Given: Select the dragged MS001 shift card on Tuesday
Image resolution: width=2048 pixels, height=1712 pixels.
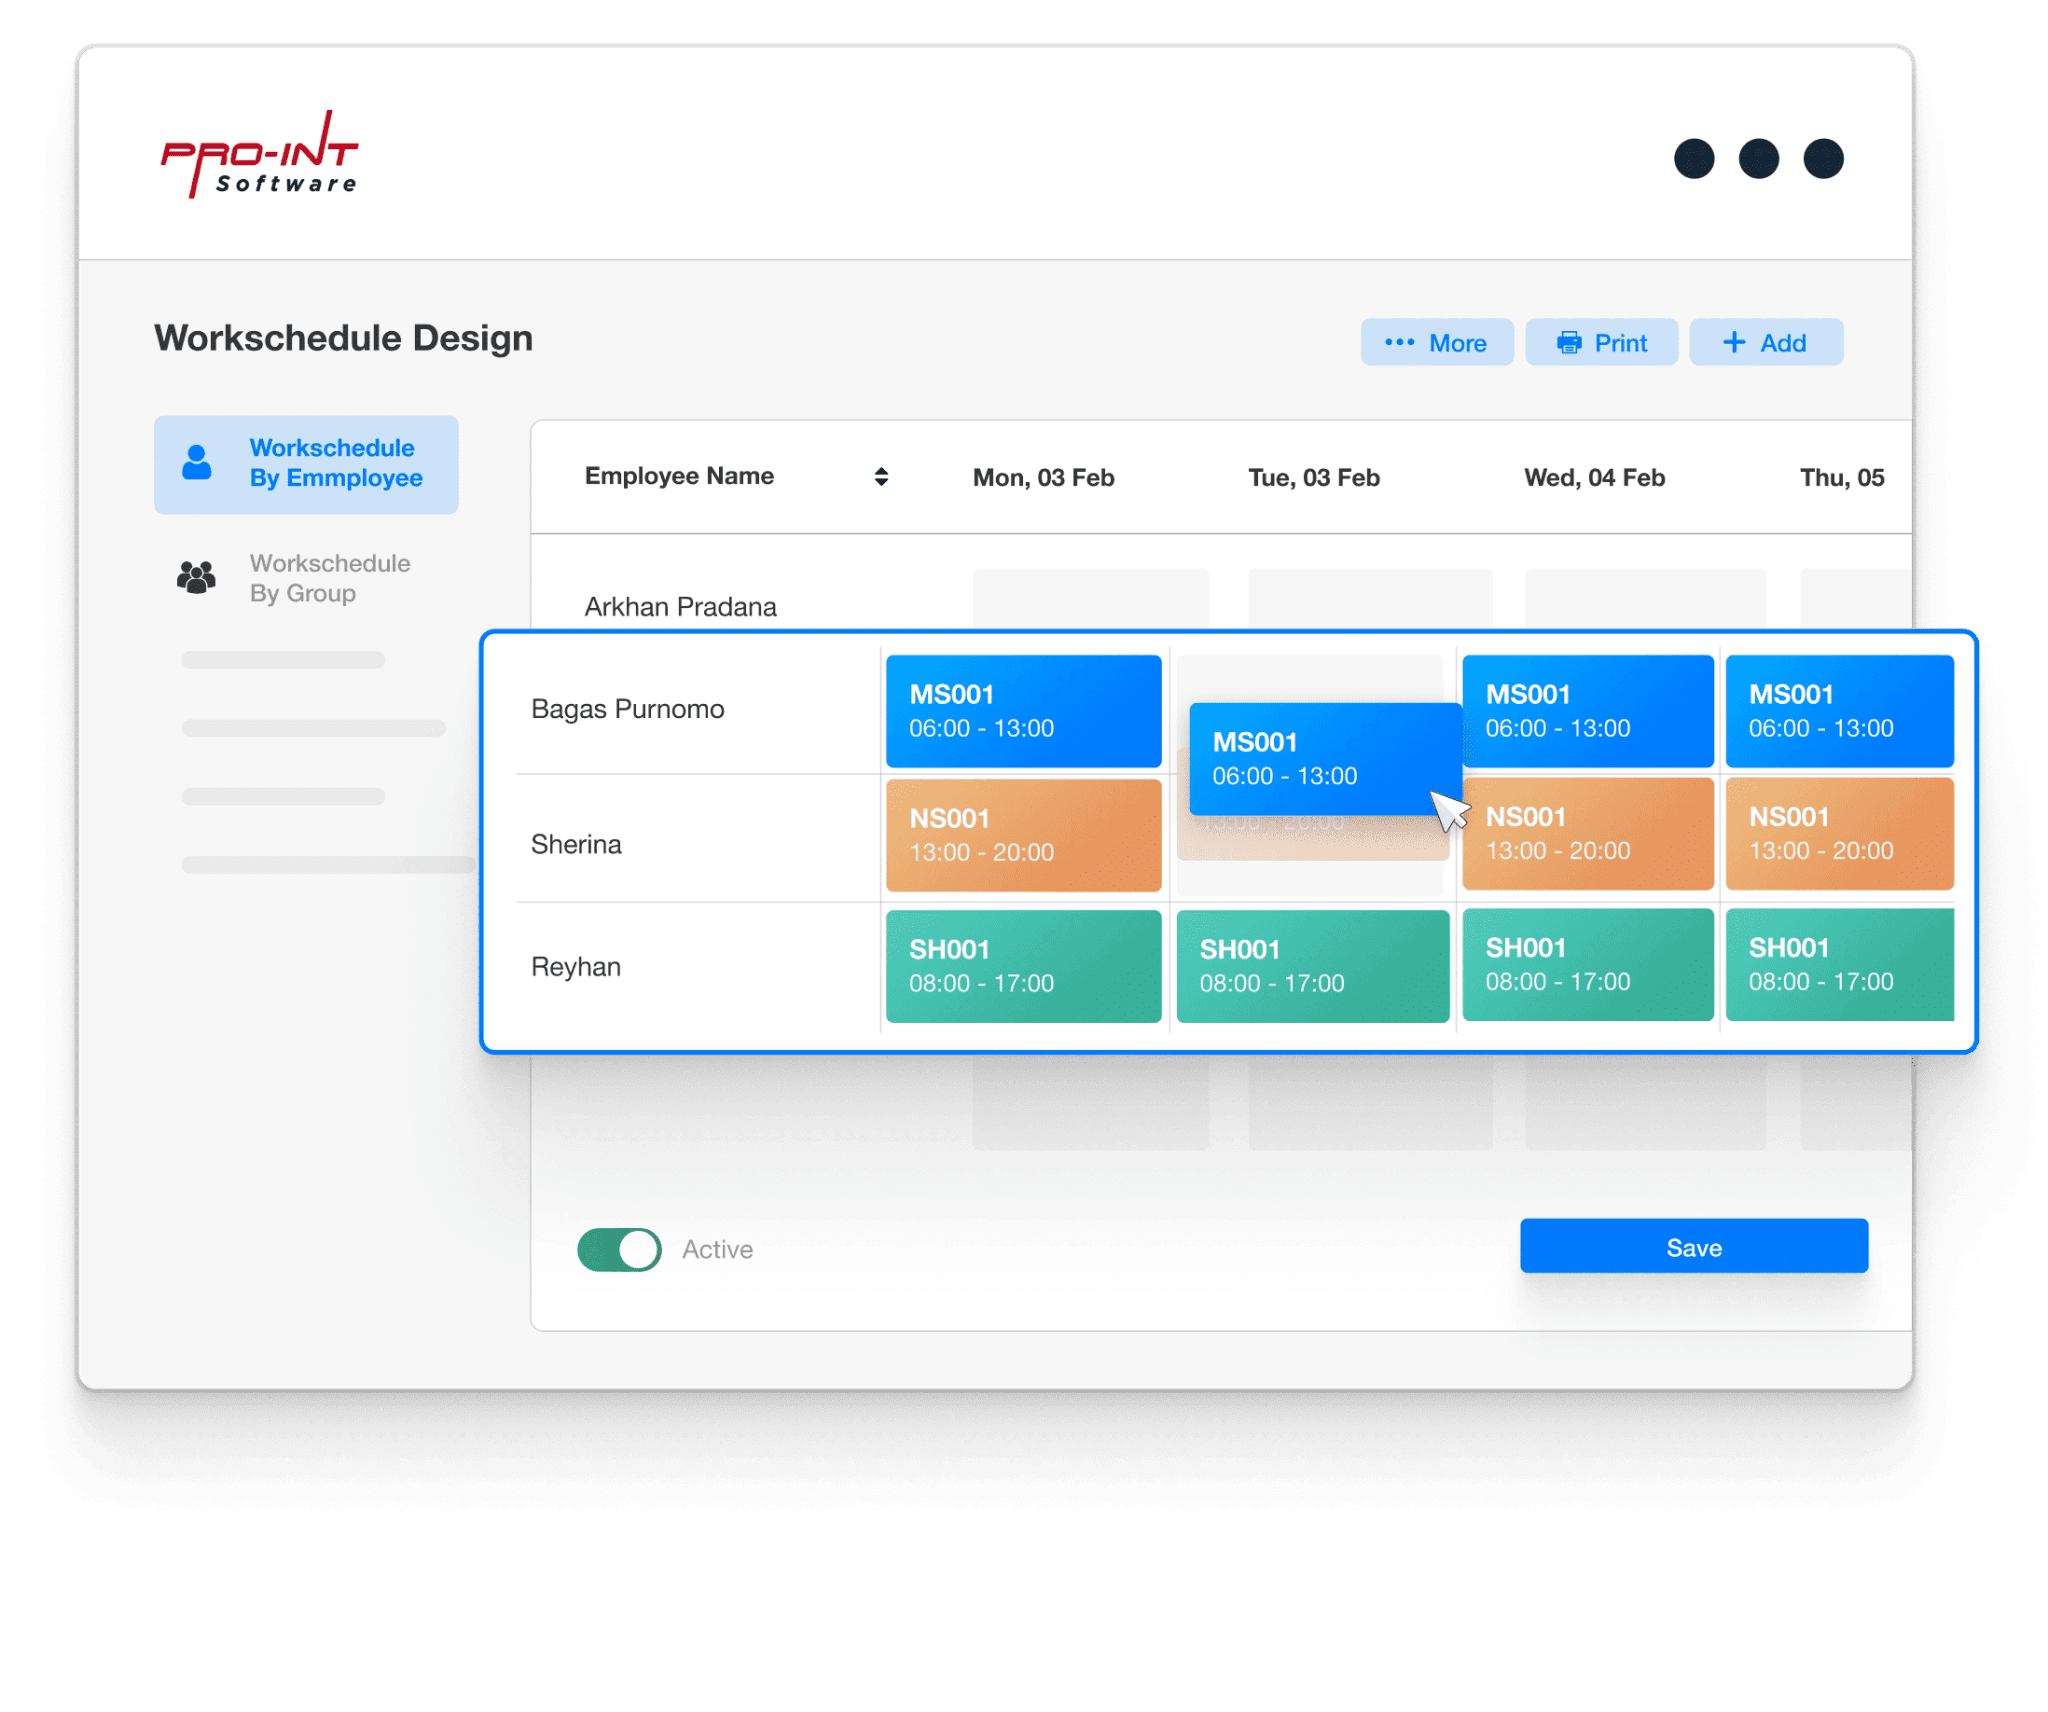Looking at the screenshot, I should [x=1324, y=758].
